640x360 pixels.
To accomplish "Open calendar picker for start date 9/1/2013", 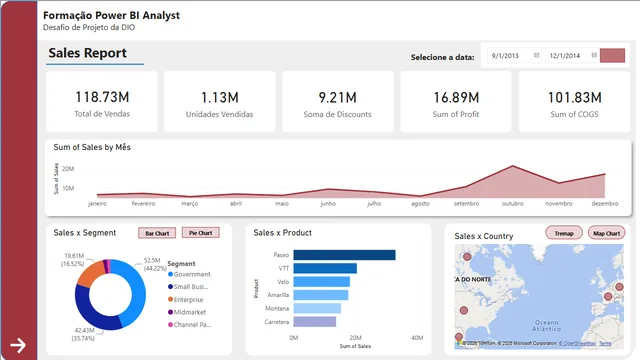I will point(536,55).
